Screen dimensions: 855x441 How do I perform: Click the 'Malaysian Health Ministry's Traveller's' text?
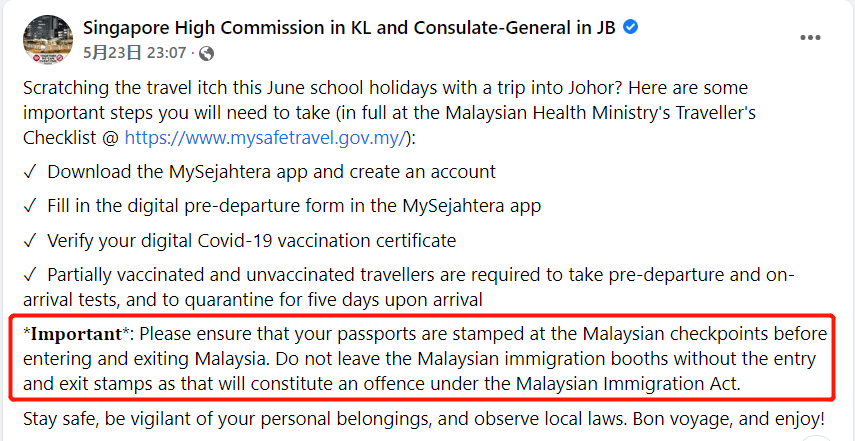(600, 113)
